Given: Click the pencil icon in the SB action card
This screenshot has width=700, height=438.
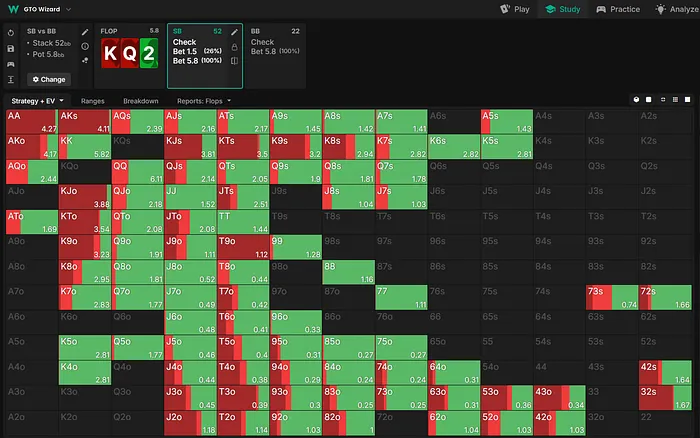Looking at the screenshot, I should pyautogui.click(x=234, y=32).
